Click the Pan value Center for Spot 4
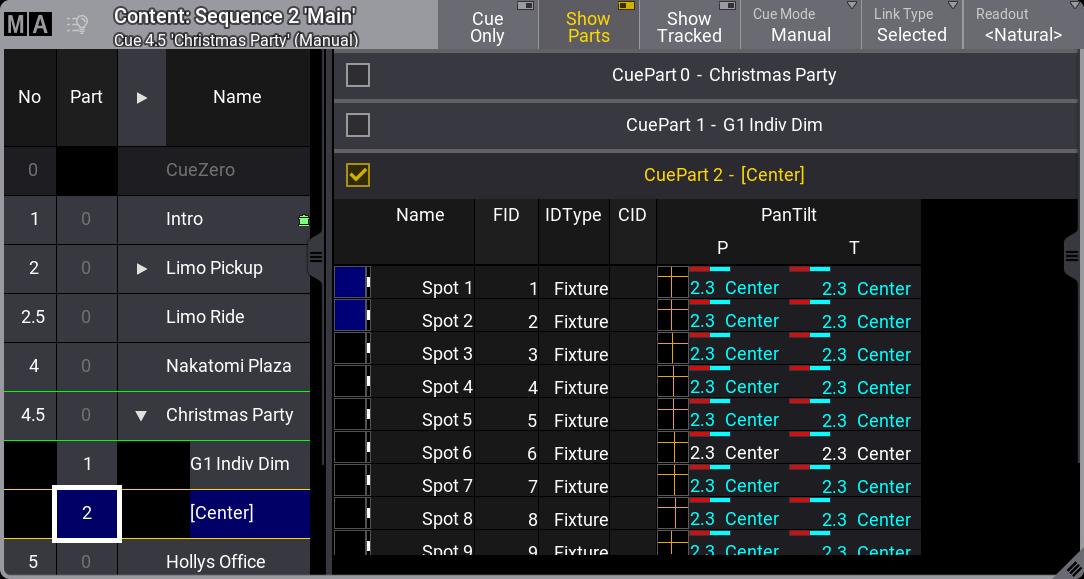Screen dimensions: 1084x579 tap(751, 387)
